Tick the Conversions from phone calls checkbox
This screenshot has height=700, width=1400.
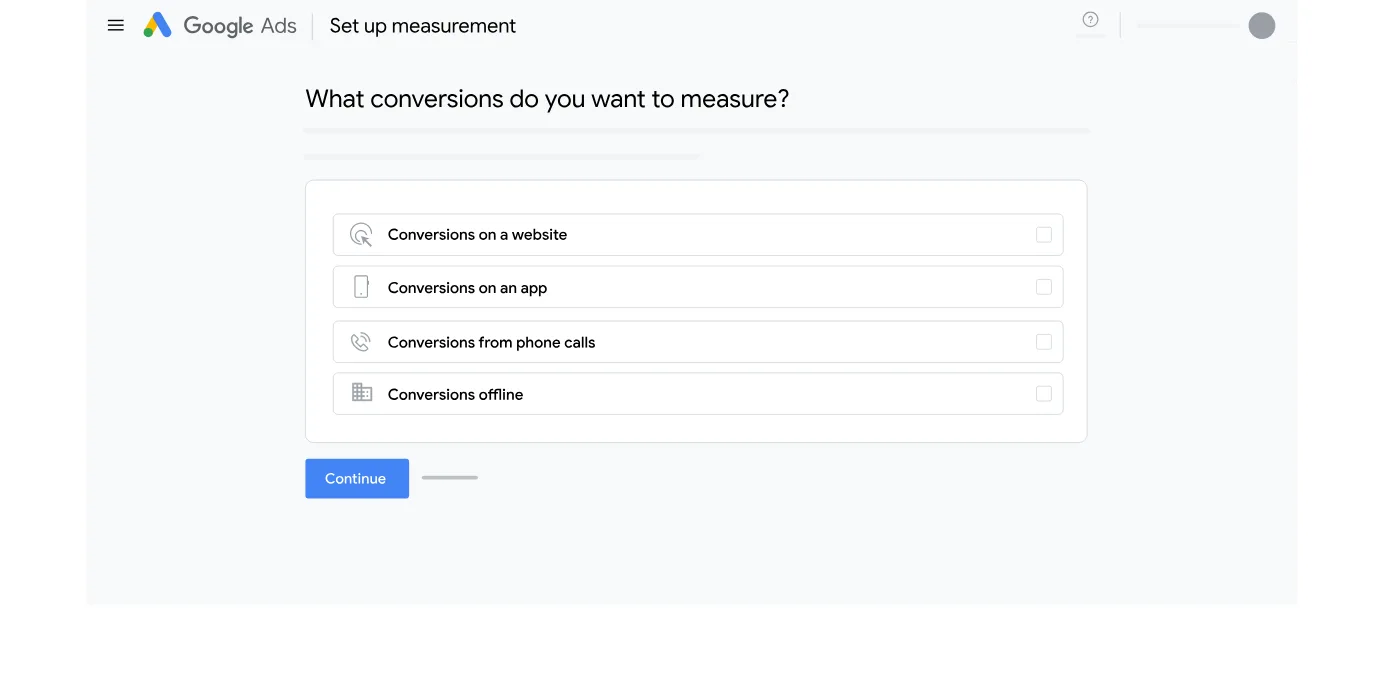pyautogui.click(x=1044, y=342)
